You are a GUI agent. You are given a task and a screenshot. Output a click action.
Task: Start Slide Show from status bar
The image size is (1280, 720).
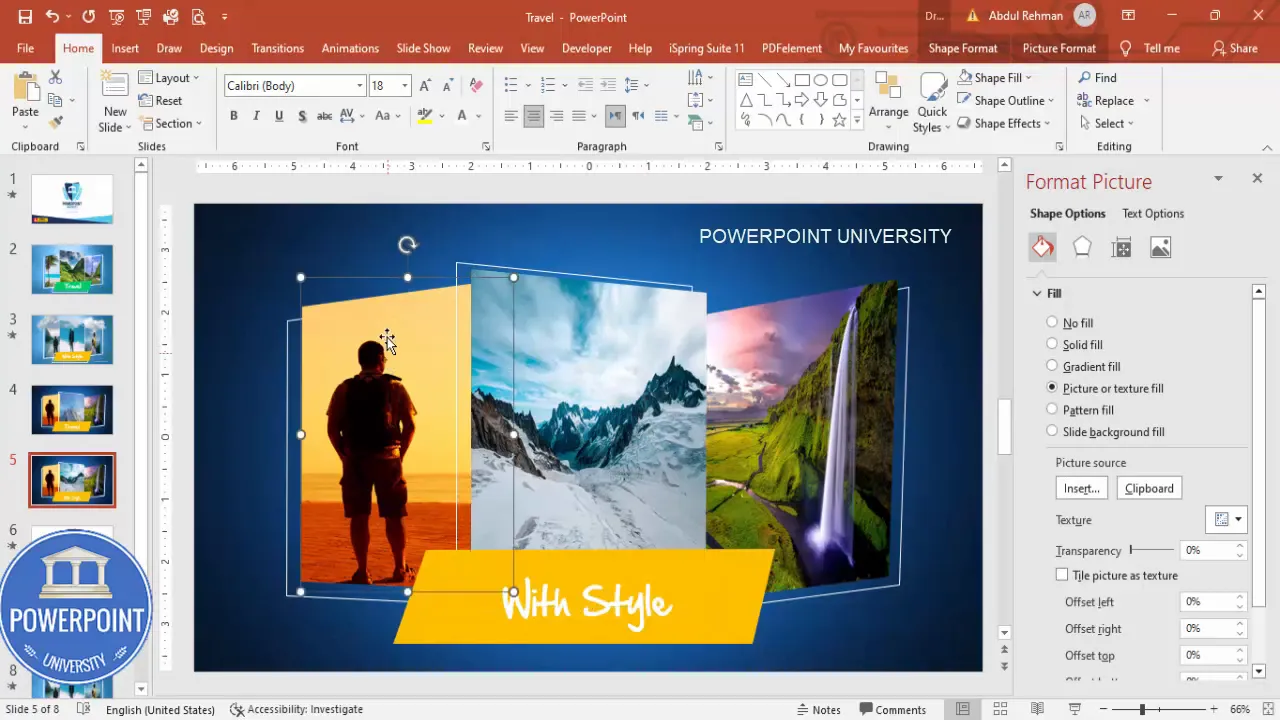tap(1074, 709)
